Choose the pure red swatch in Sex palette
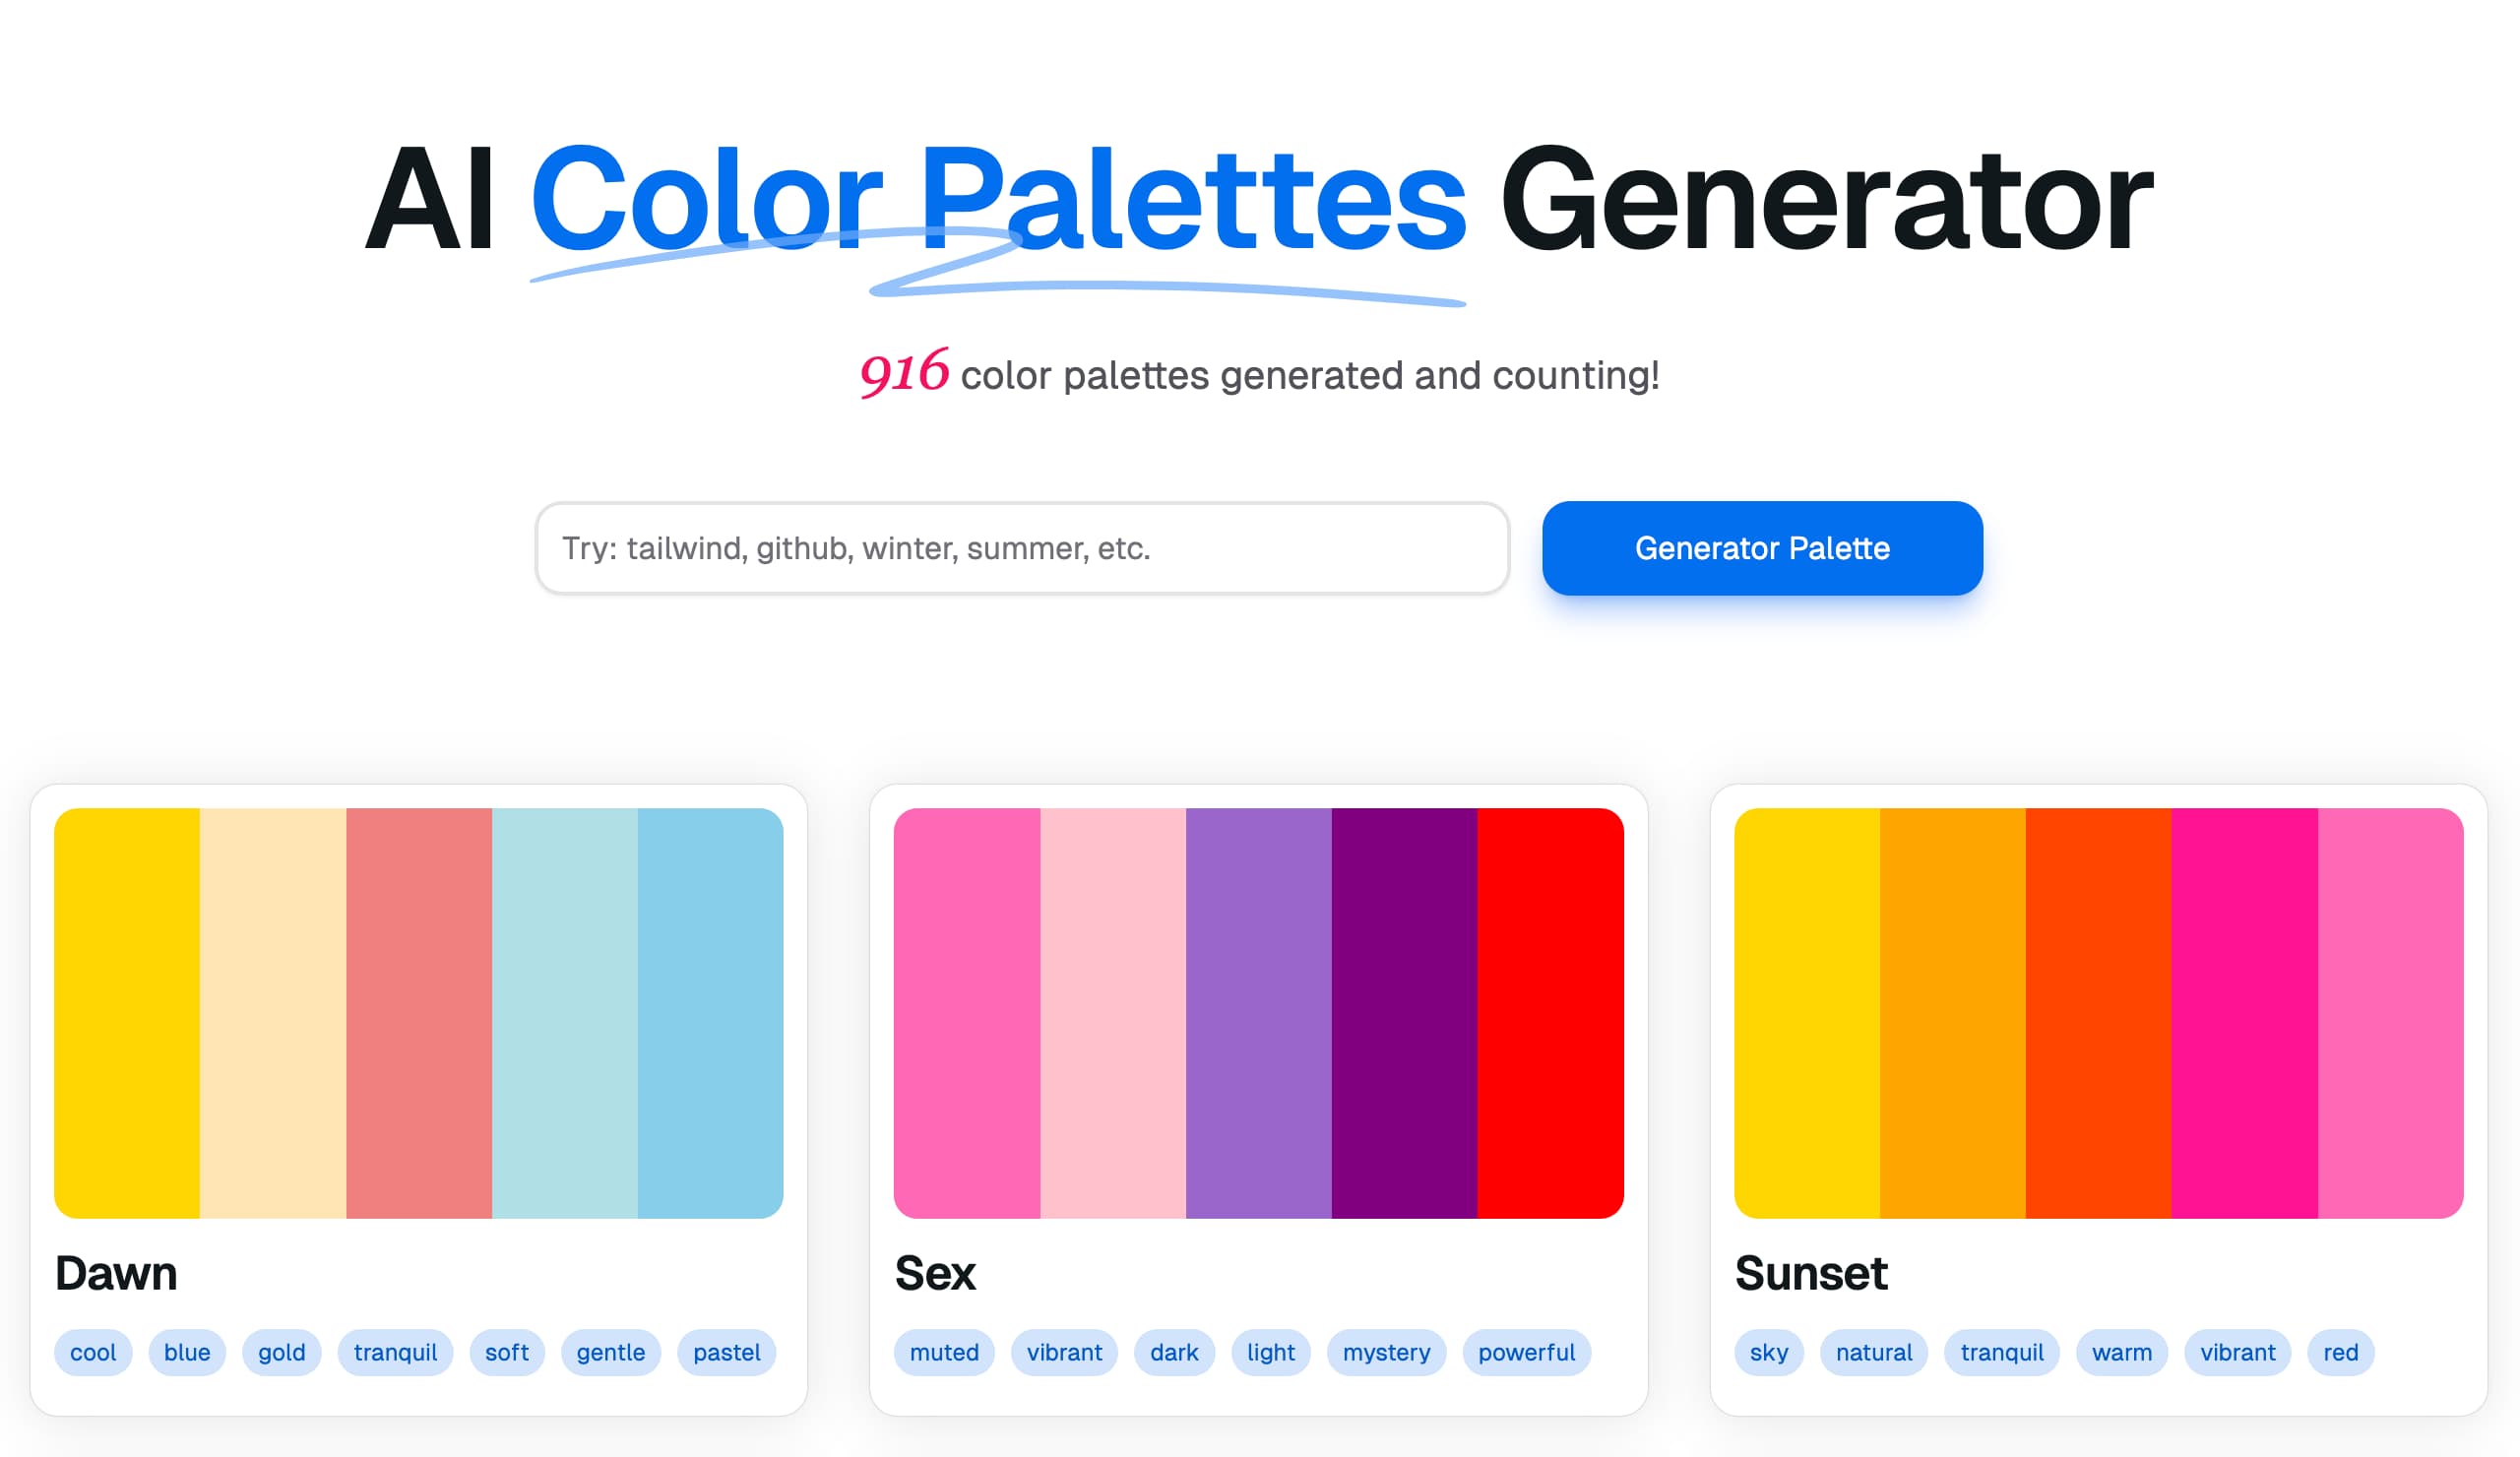This screenshot has width=2520, height=1457. click(1549, 1012)
